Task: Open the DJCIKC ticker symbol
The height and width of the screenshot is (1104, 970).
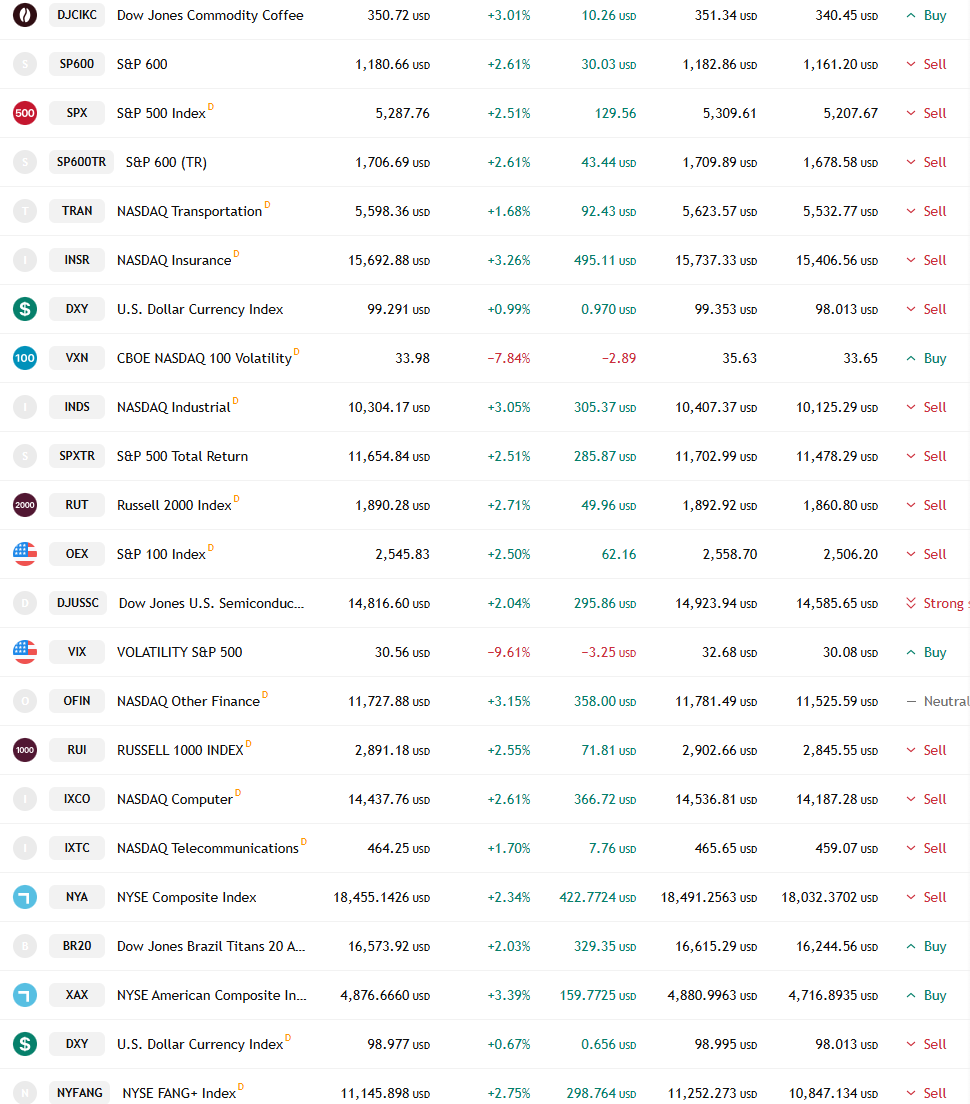Action: pyautogui.click(x=77, y=15)
